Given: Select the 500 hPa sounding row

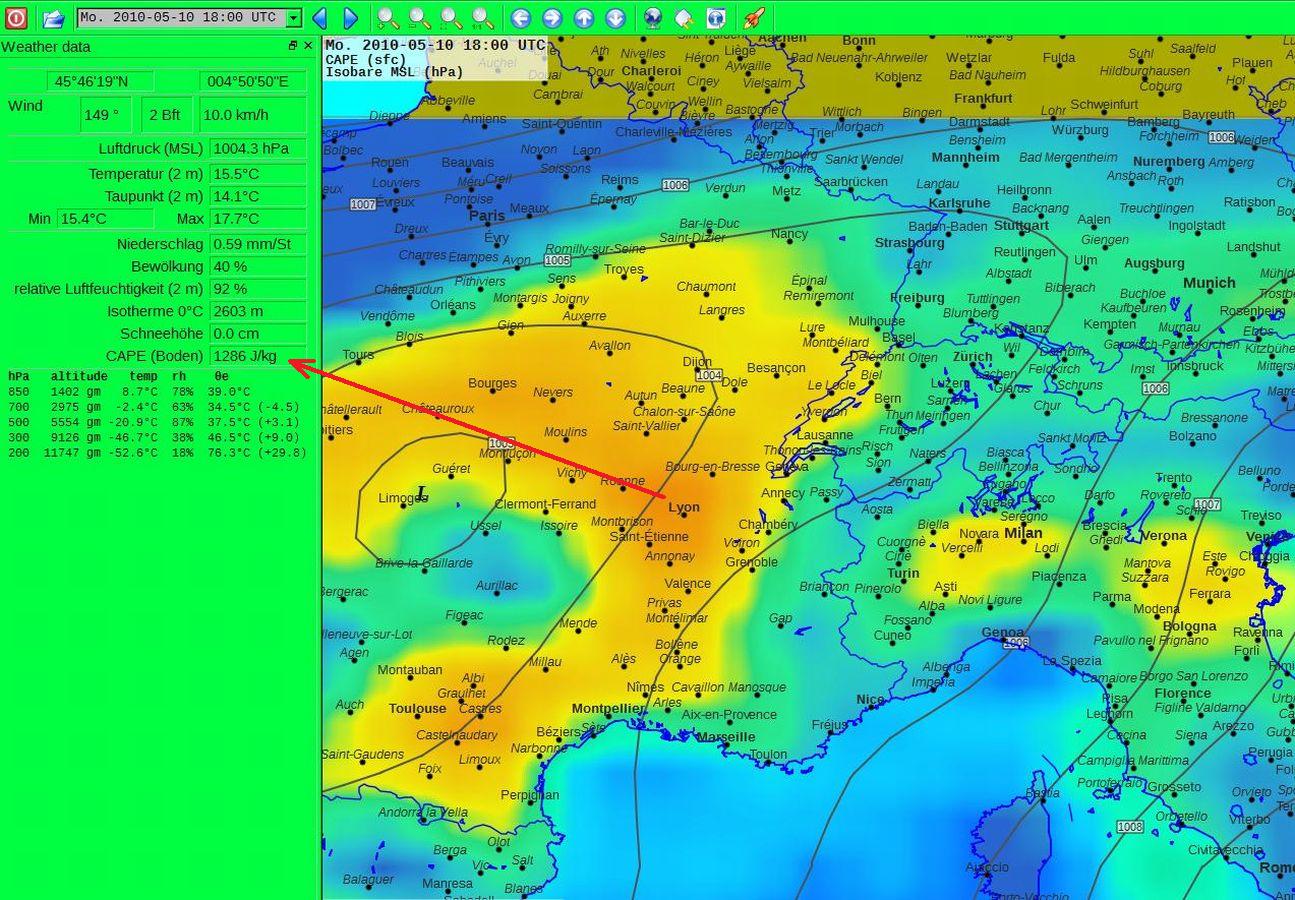Looking at the screenshot, I should tap(154, 422).
